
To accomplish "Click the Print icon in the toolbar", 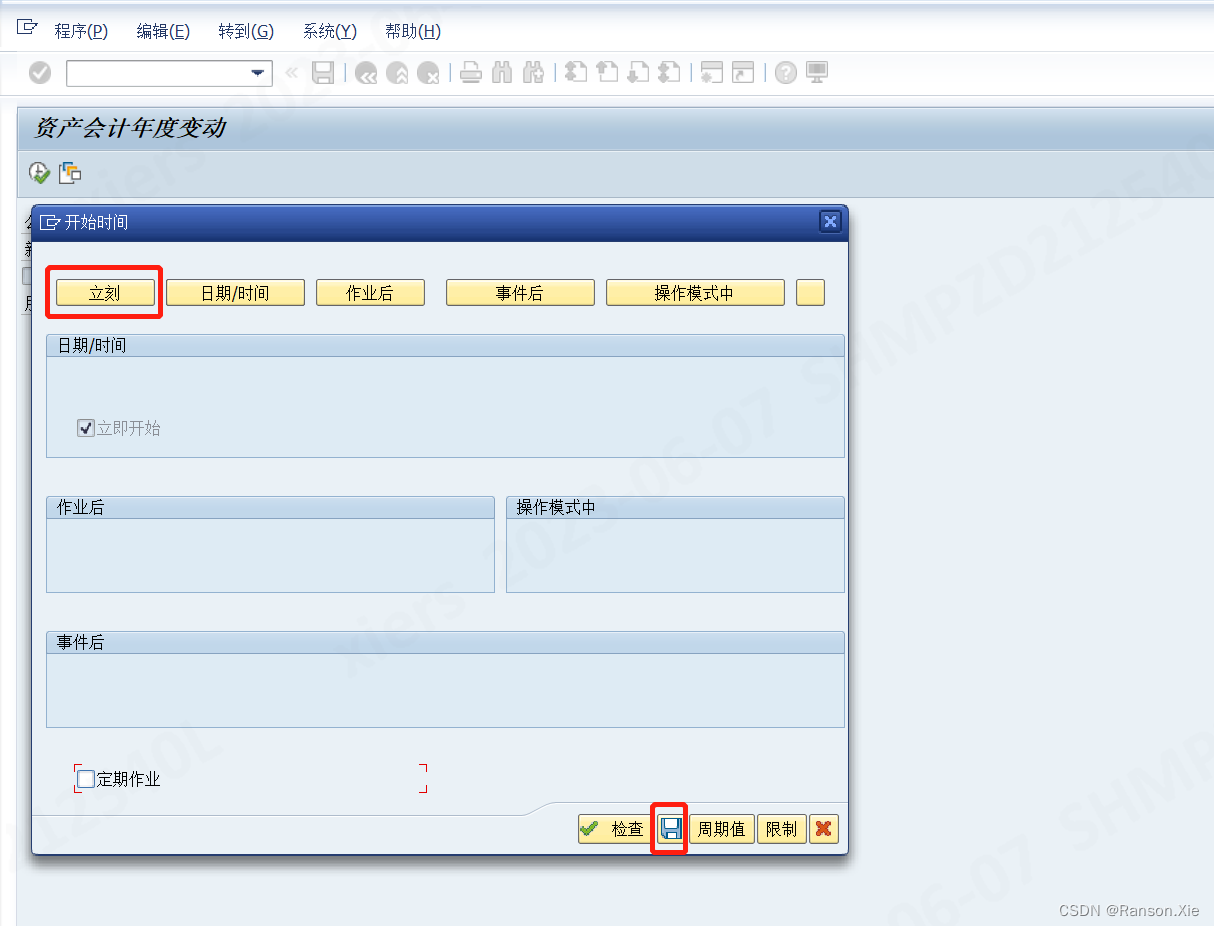I will (470, 72).
